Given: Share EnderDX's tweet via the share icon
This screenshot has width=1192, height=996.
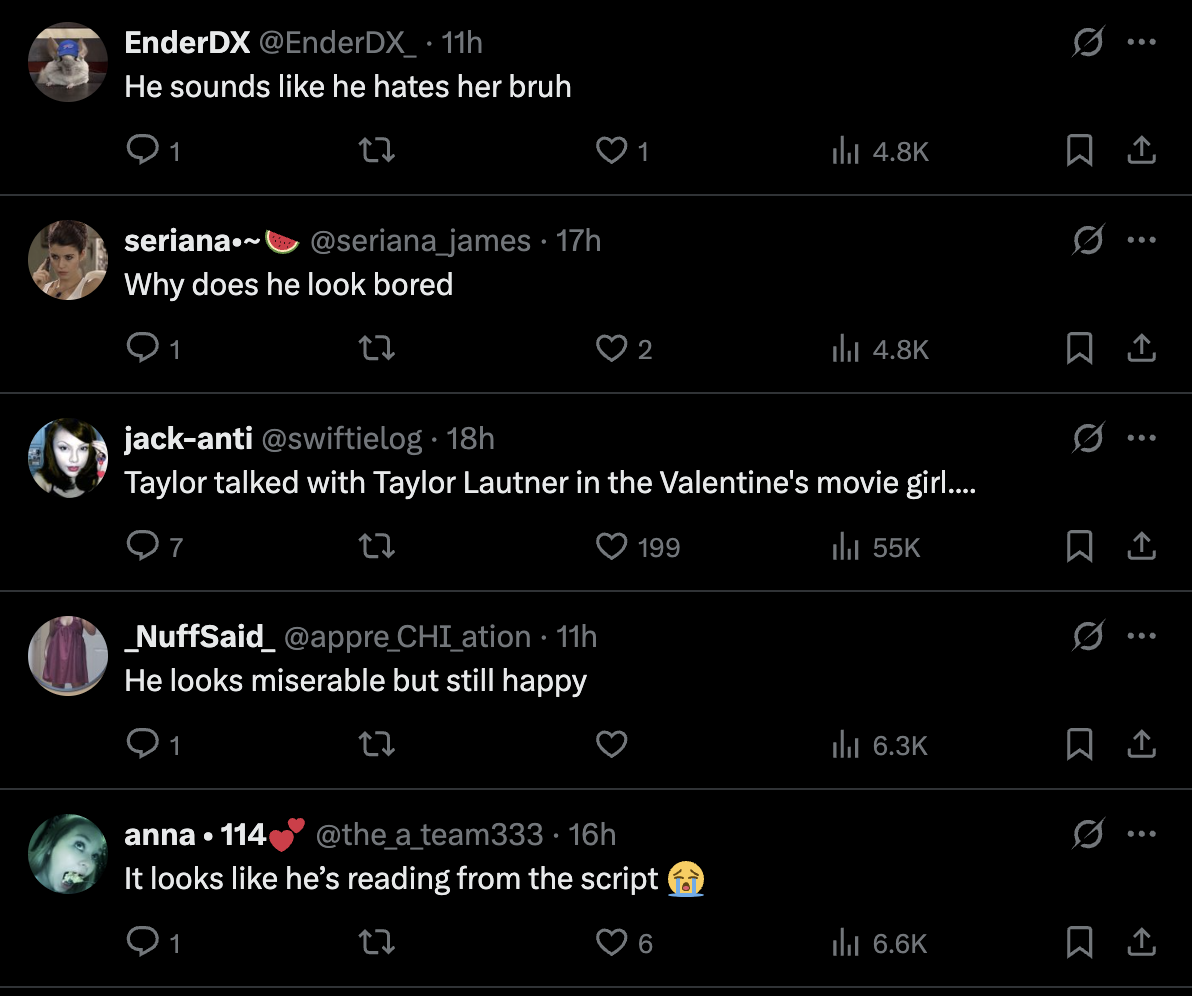Looking at the screenshot, I should tap(1141, 150).
